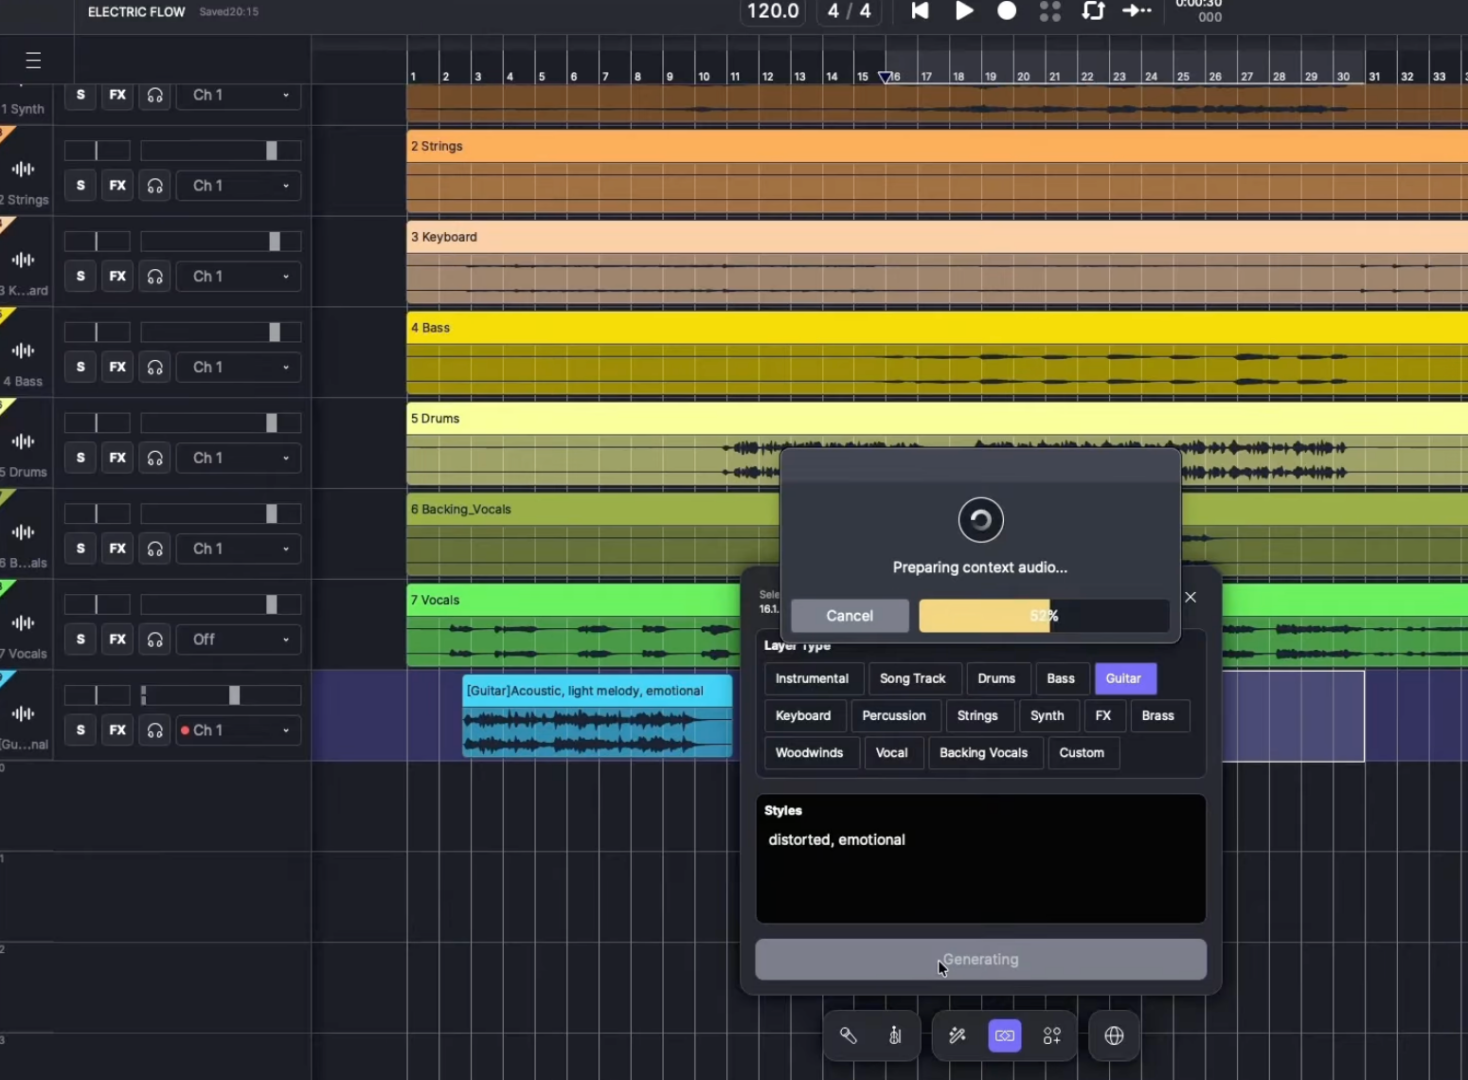Screen dimensions: 1468x1080
Task: Solo the Drums track
Action: click(81, 458)
